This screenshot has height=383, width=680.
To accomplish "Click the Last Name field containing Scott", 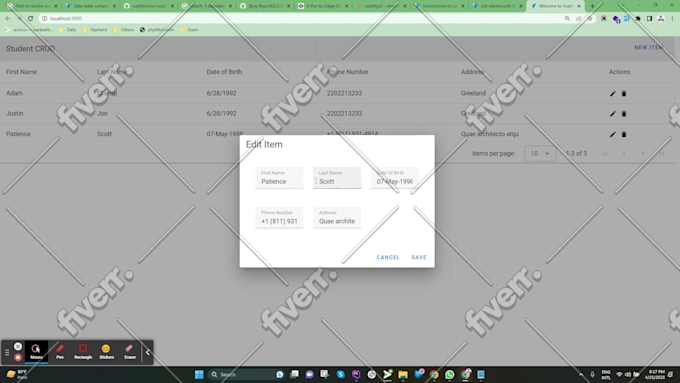I will tap(337, 178).
